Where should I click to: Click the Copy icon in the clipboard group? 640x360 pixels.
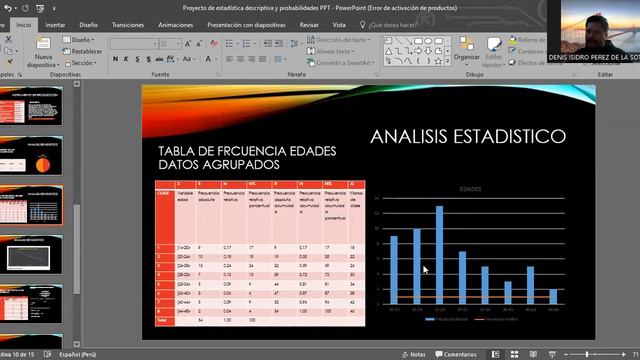point(8,51)
